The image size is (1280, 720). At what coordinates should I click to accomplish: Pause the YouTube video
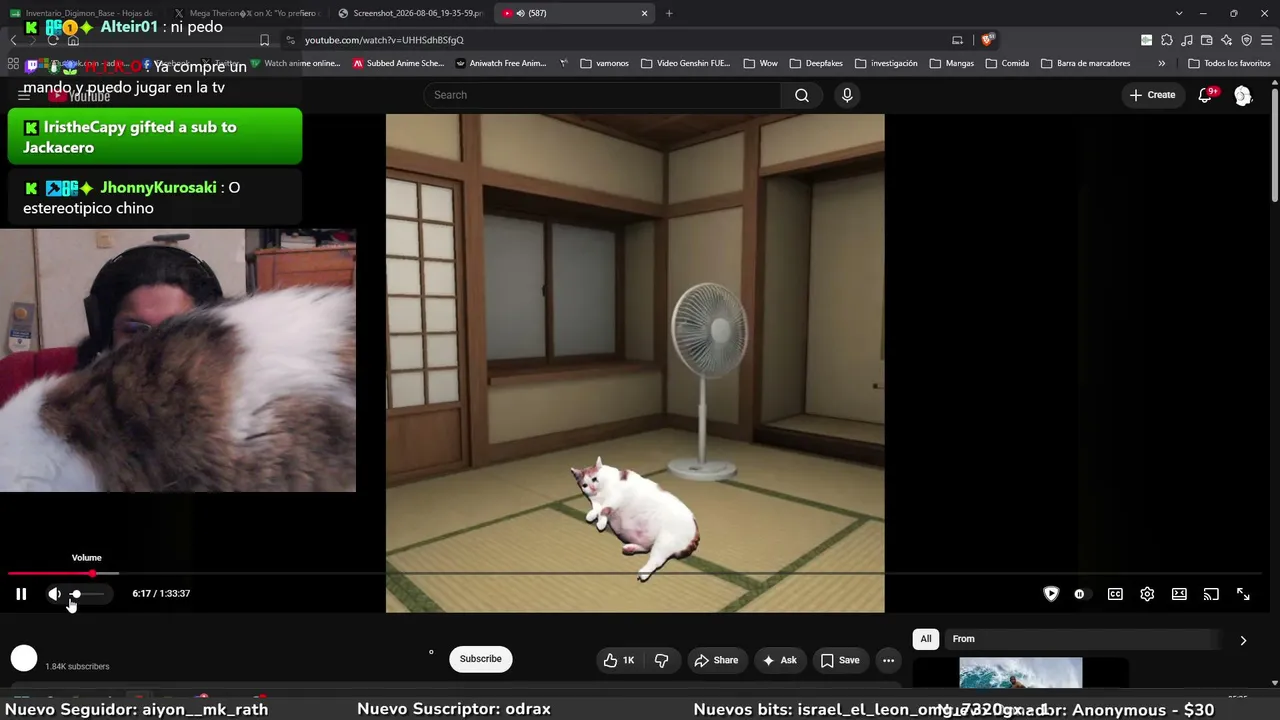coord(21,594)
